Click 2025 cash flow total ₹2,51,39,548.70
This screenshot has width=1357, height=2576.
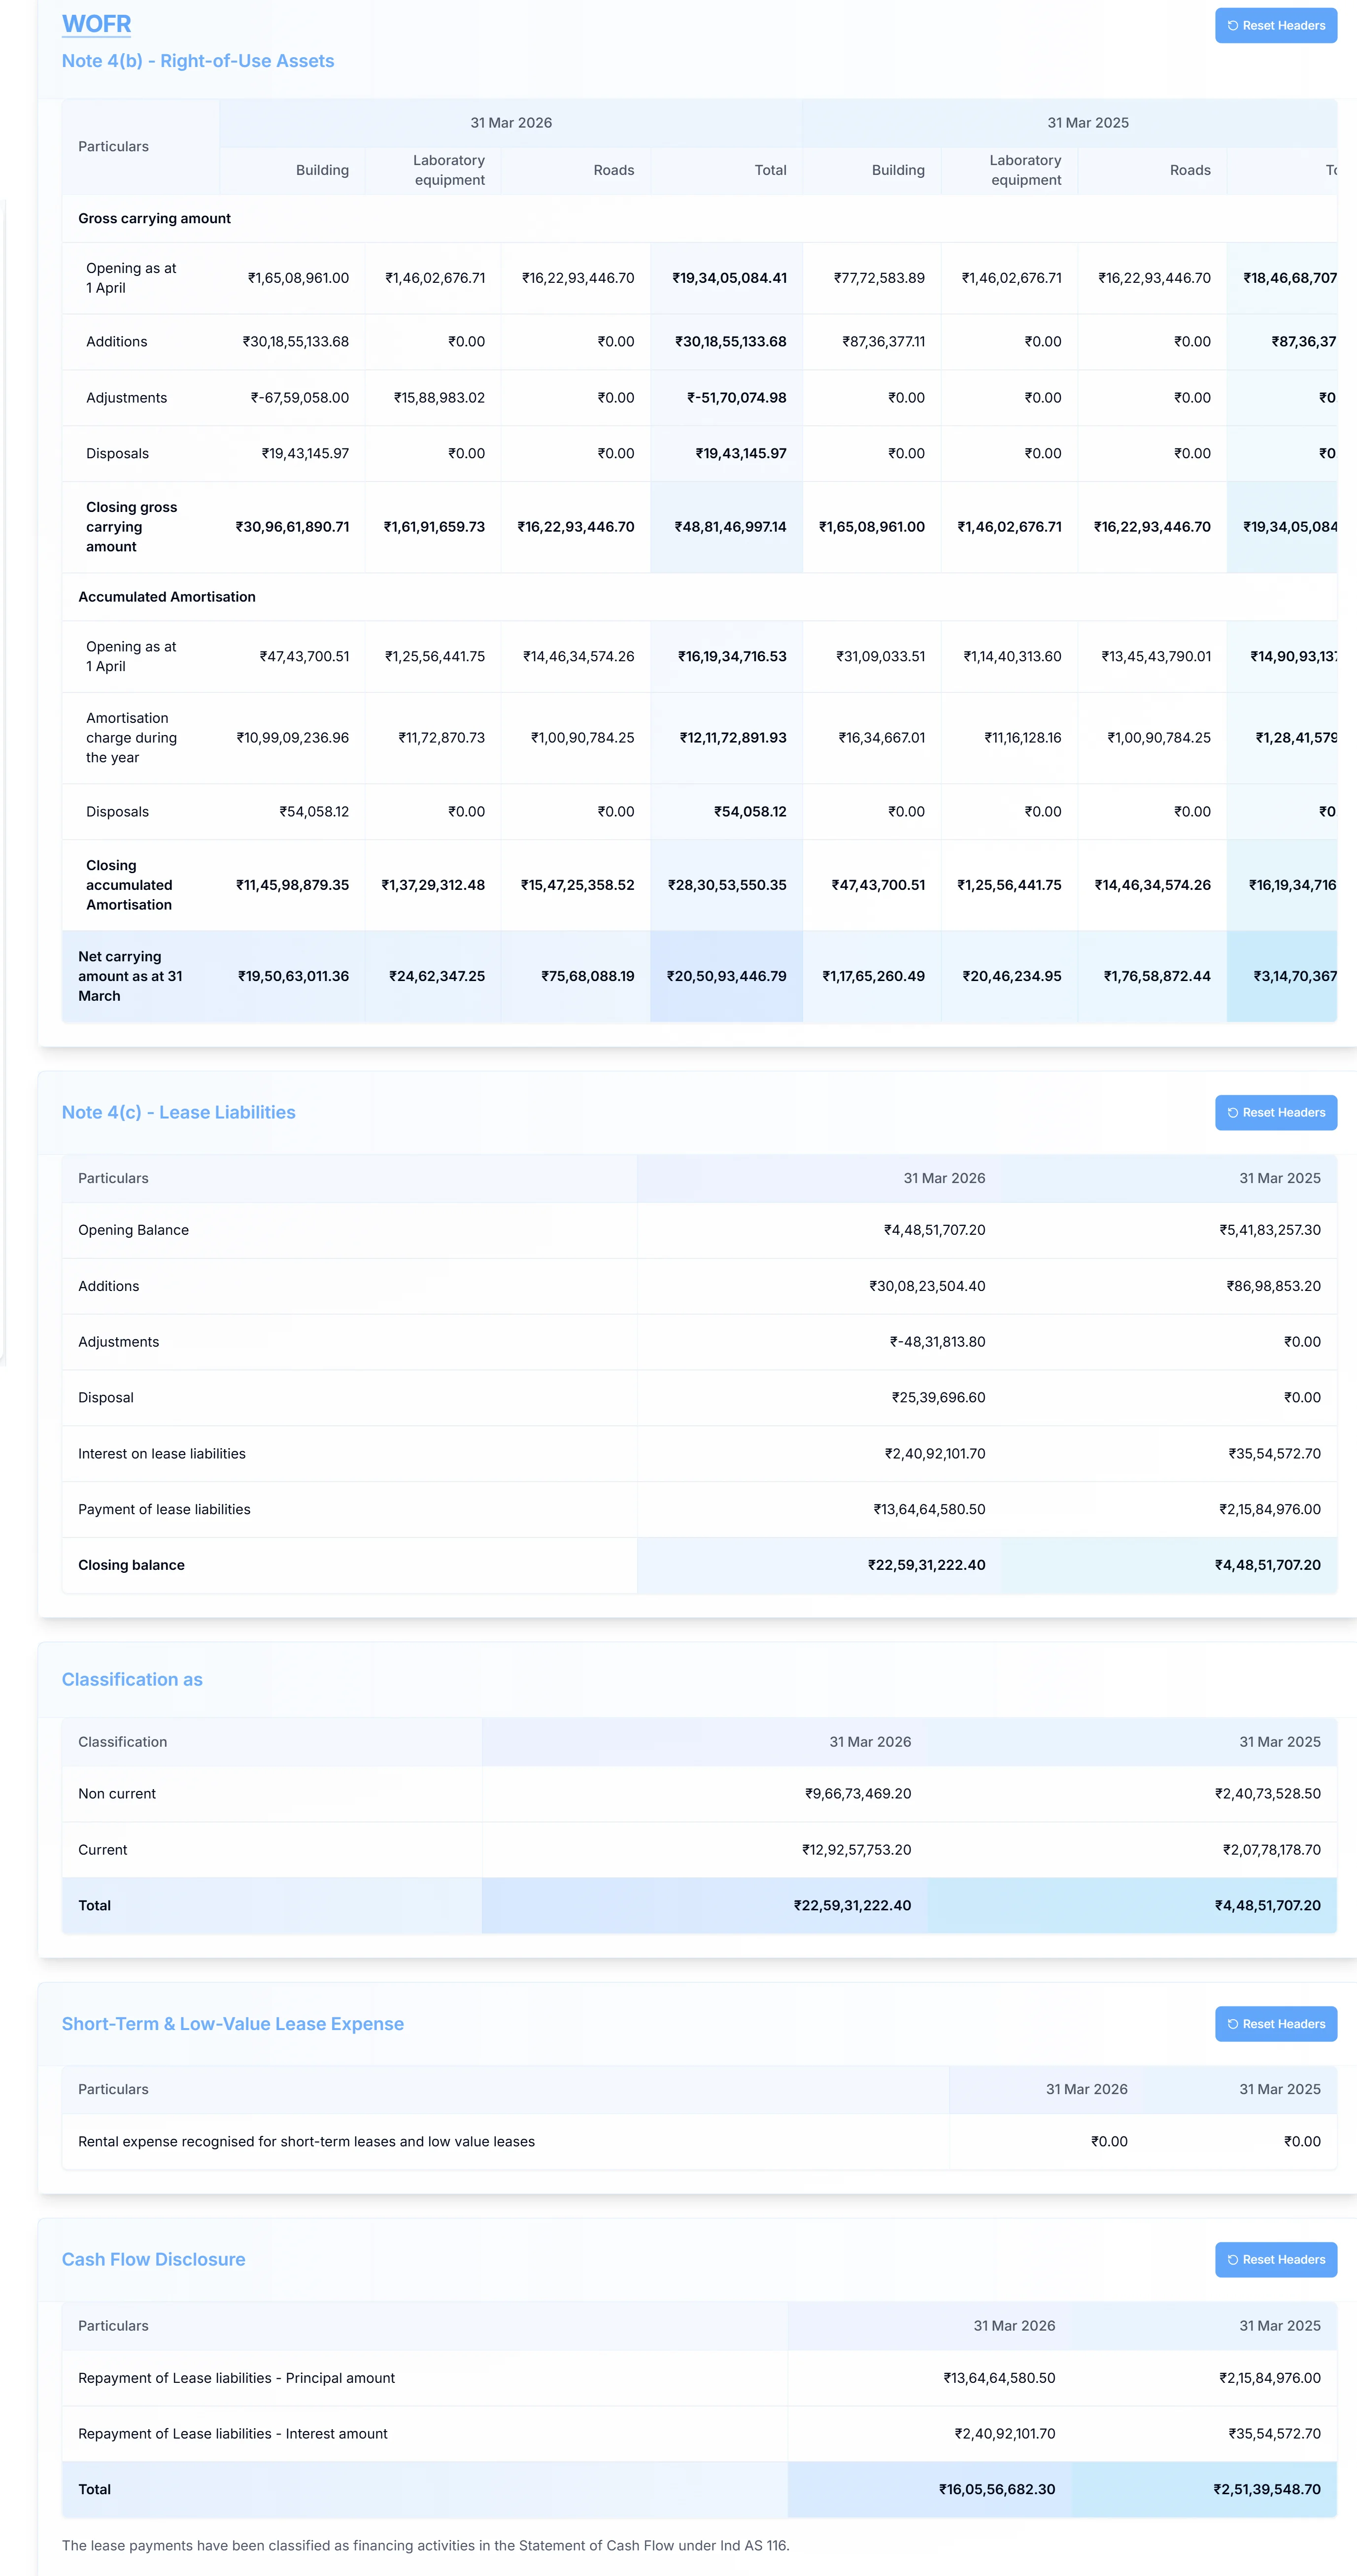coord(1267,2490)
